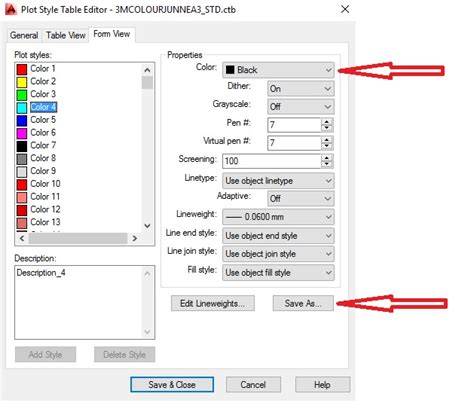Select Color 11 plot style text

(45, 196)
